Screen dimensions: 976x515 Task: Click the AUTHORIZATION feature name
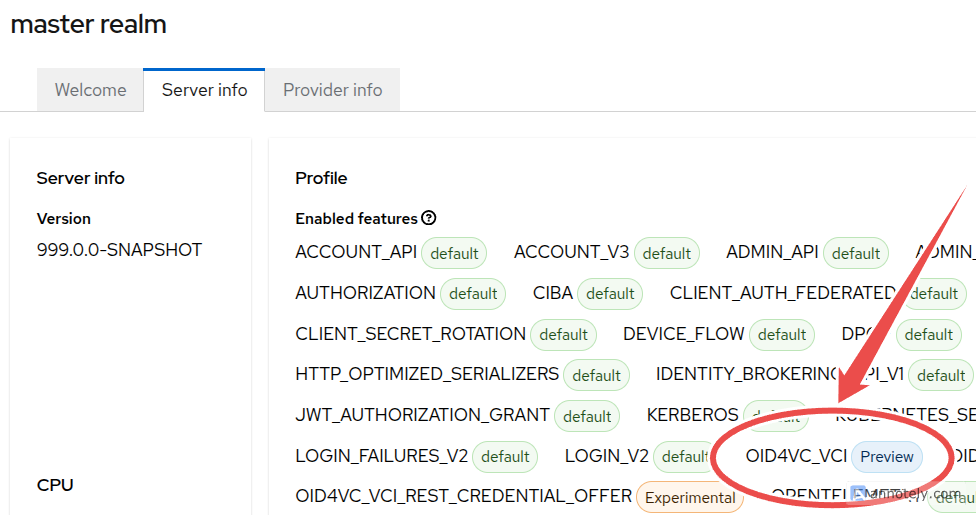point(365,293)
